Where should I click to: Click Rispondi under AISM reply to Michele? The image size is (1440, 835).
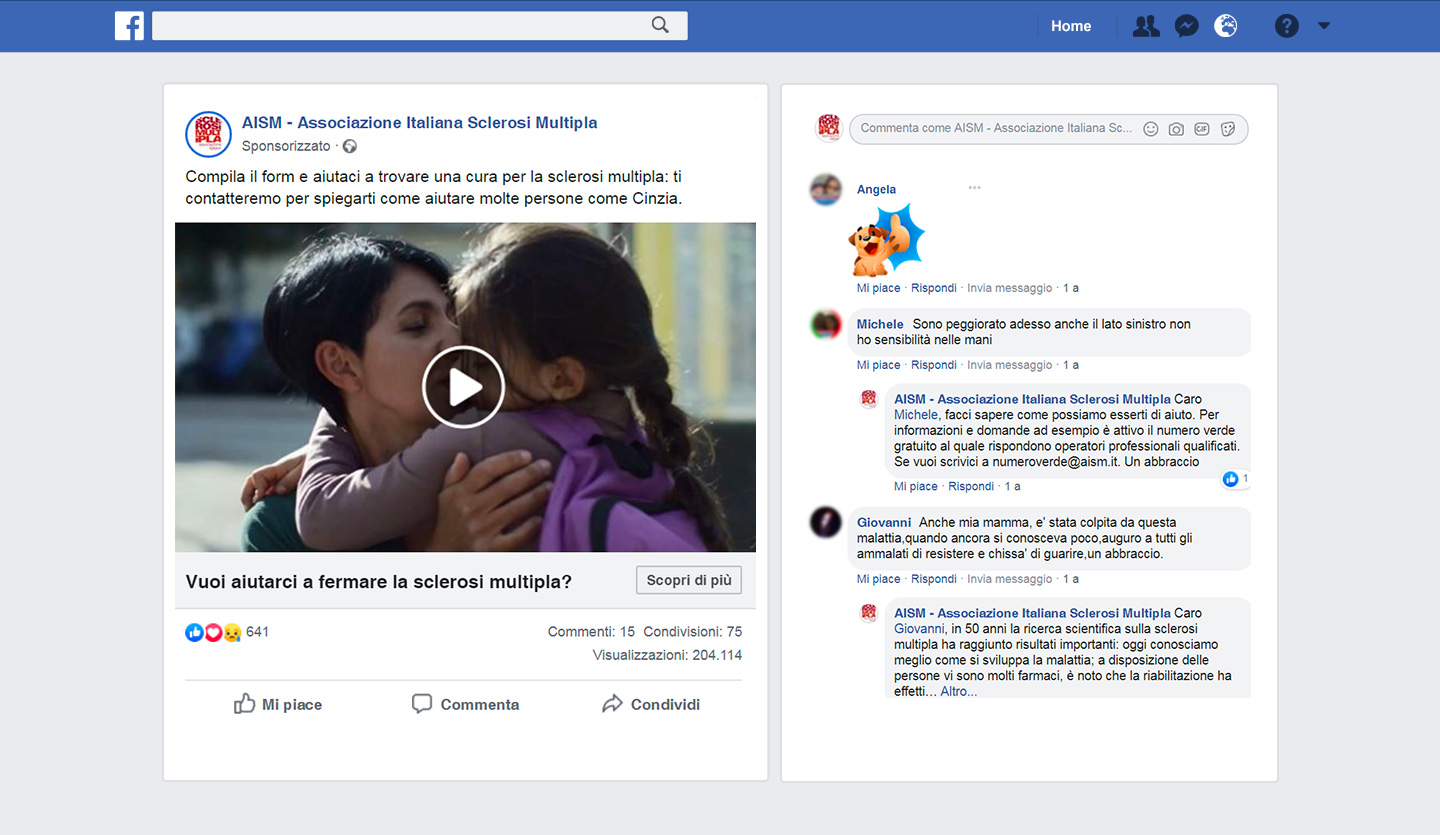coord(971,486)
